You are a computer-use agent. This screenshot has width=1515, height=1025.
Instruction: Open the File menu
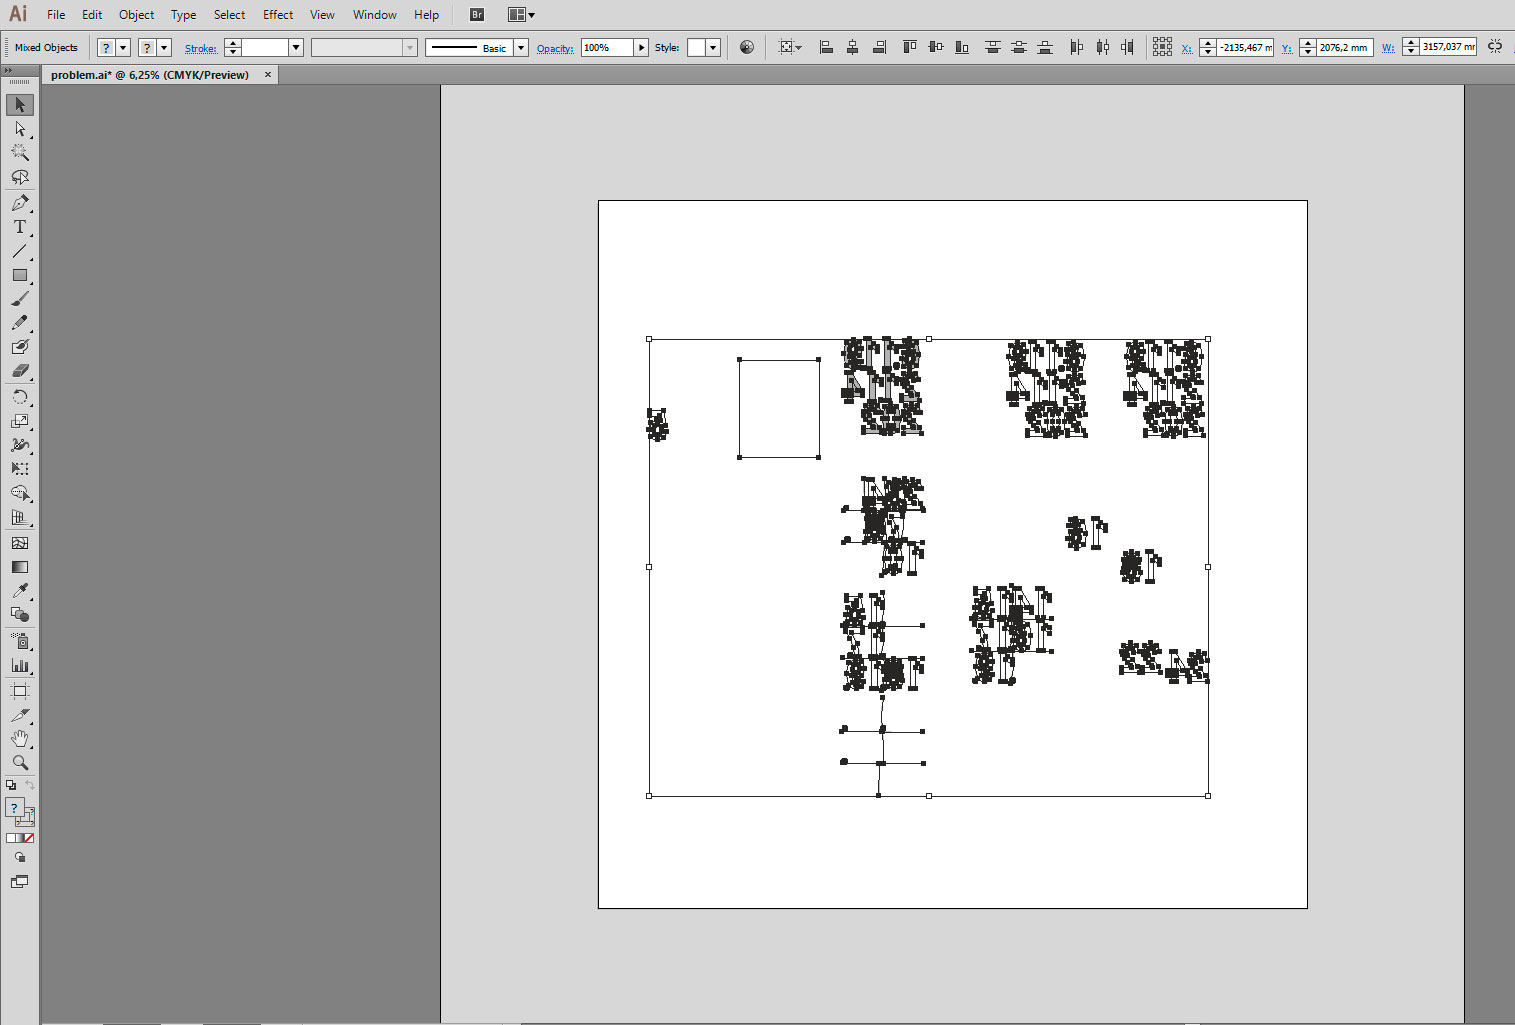pyautogui.click(x=56, y=15)
